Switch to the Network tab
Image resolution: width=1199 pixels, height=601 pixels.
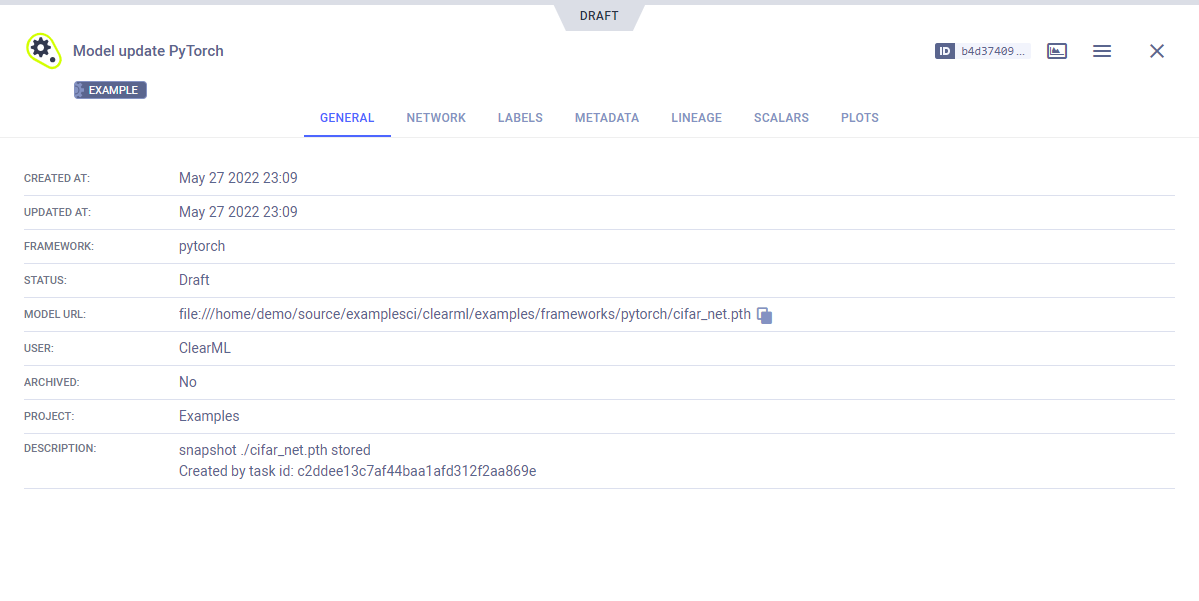click(x=436, y=118)
